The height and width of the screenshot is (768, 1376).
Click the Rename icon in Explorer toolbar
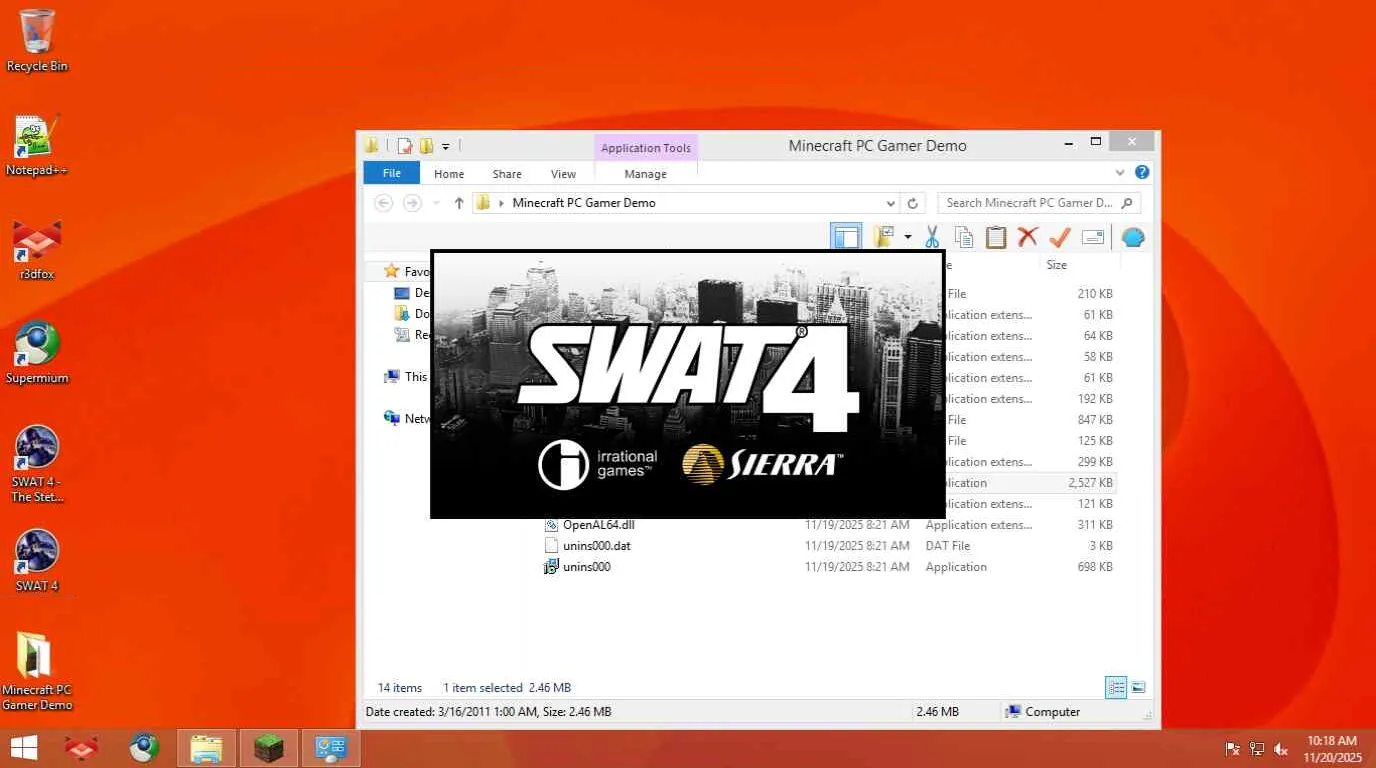(x=1093, y=237)
